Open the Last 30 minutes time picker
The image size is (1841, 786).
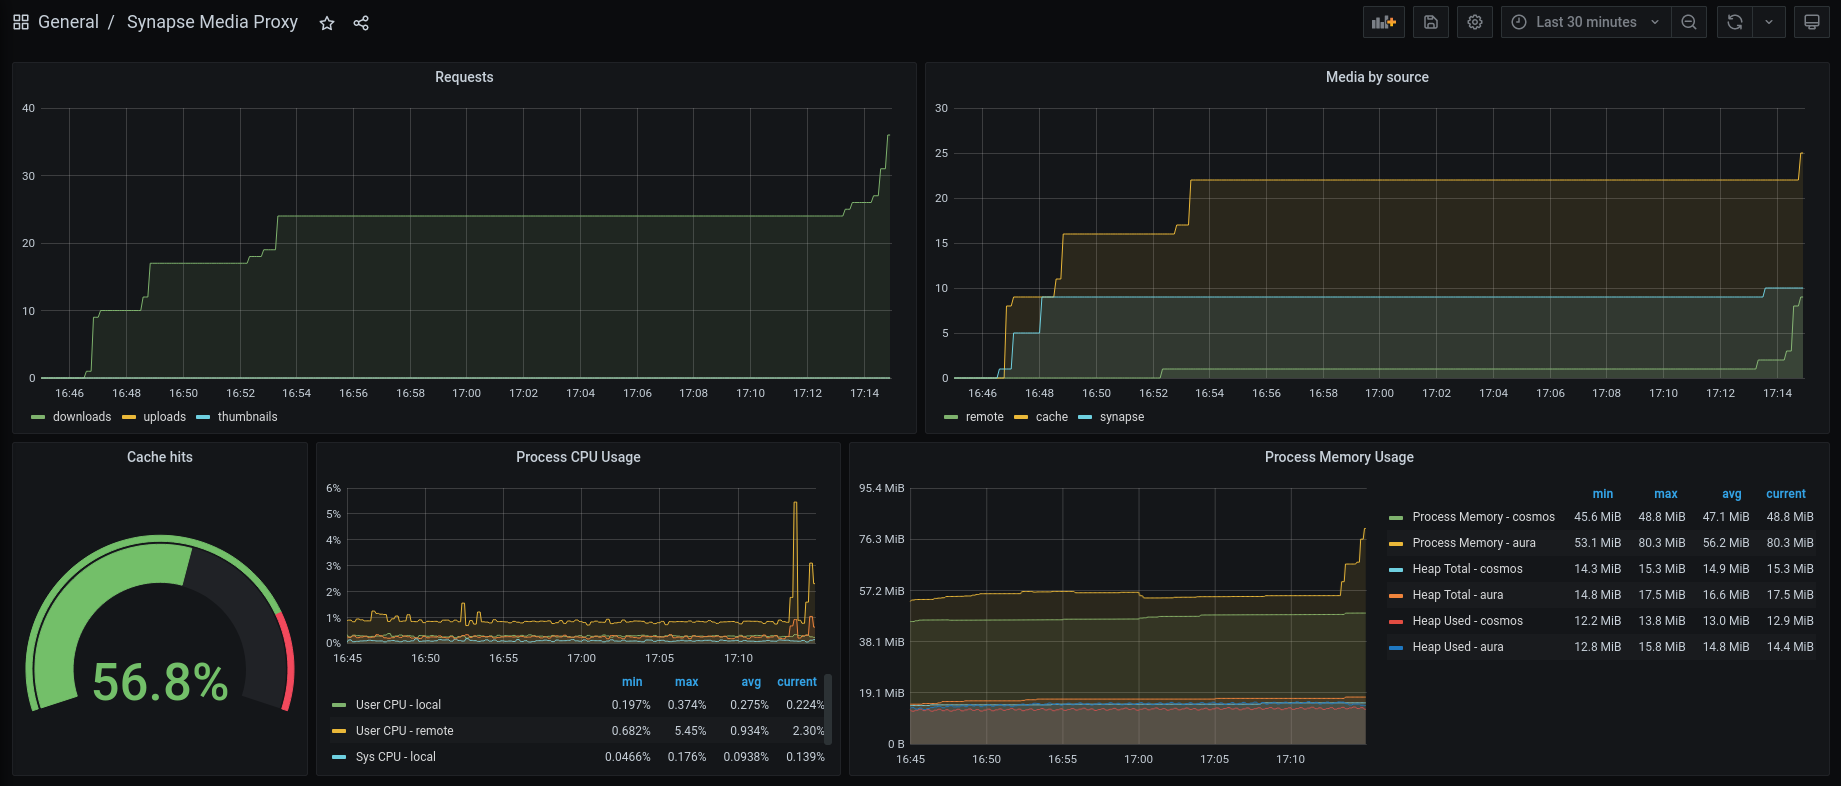coord(1585,22)
